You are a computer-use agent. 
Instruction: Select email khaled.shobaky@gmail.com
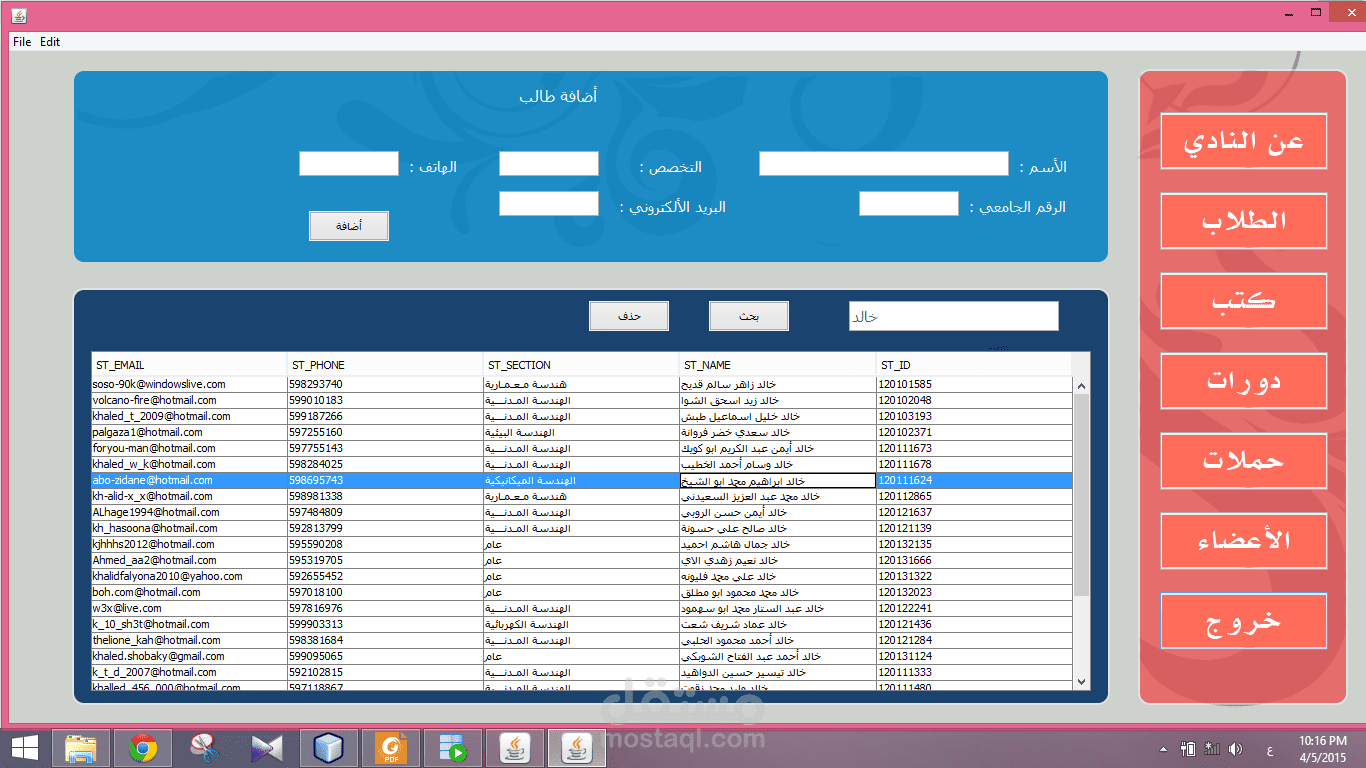pos(189,656)
